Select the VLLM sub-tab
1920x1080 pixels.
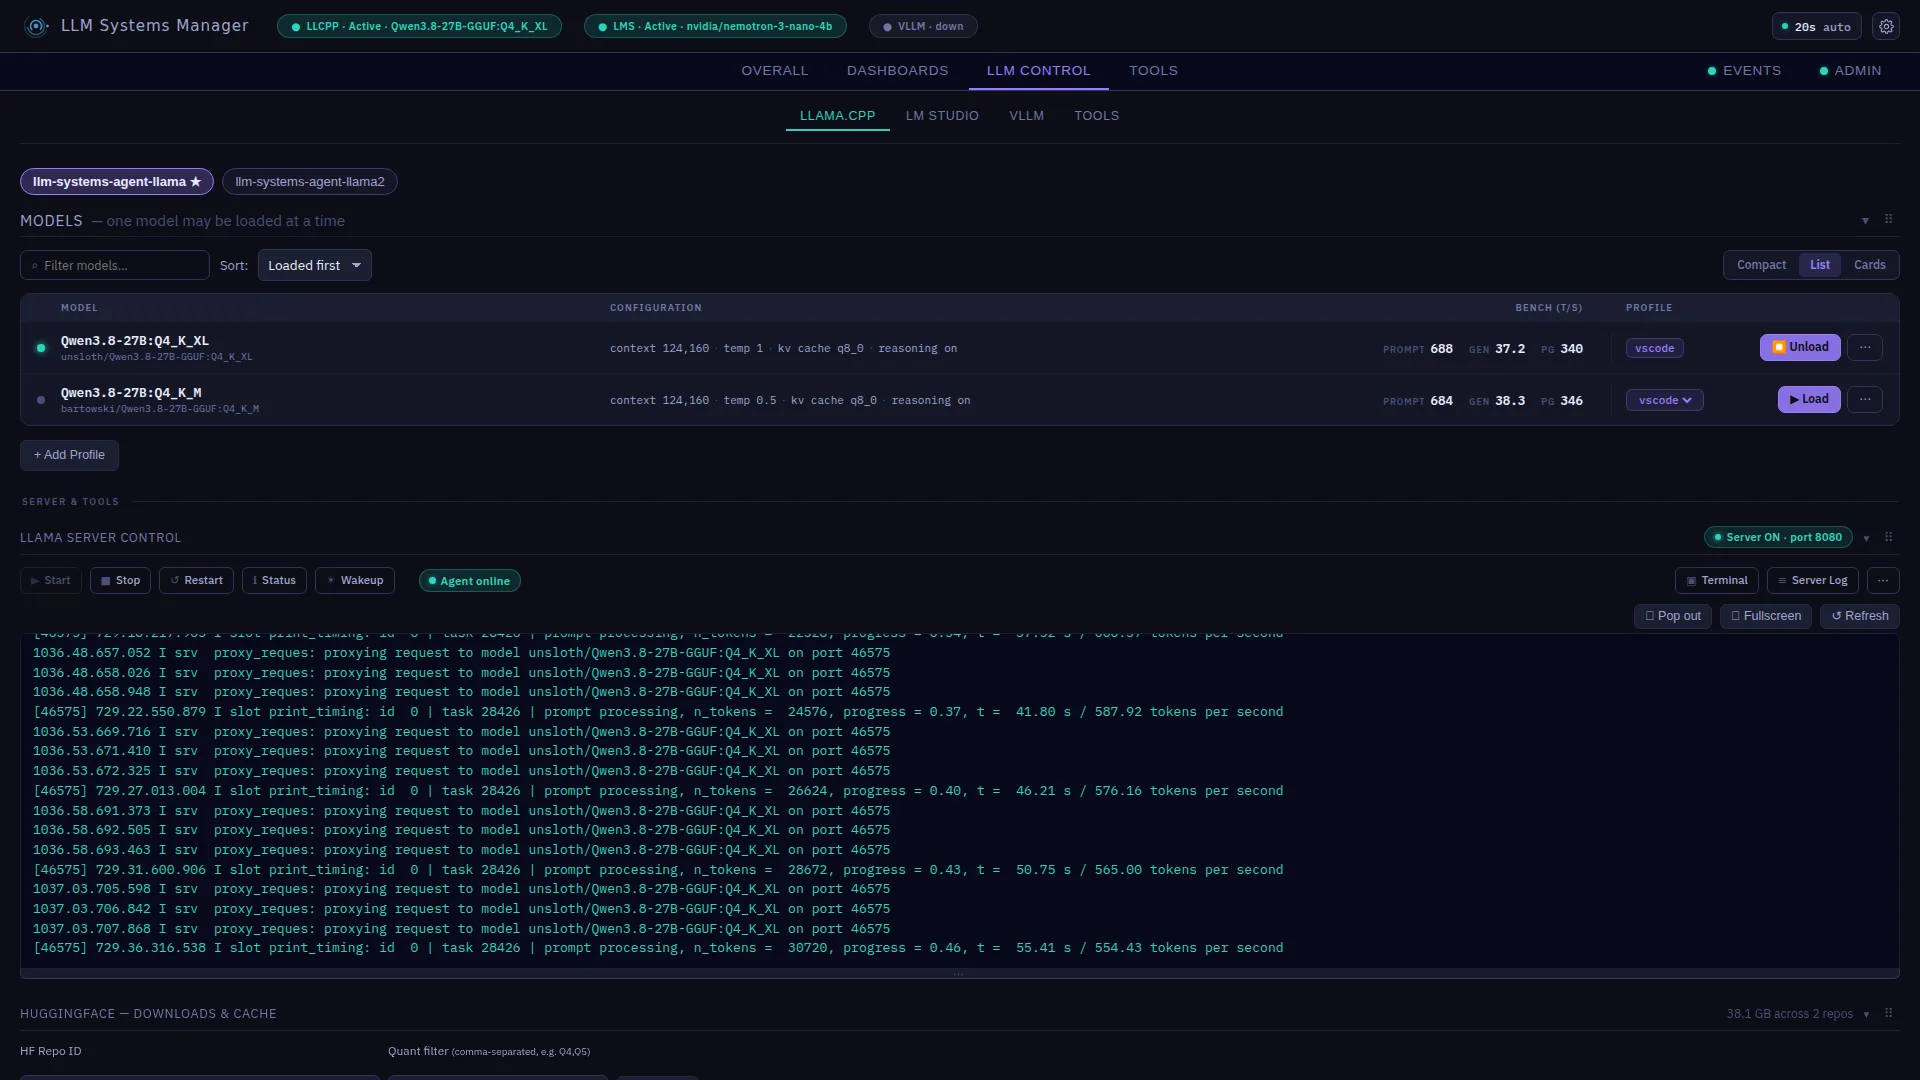[1026, 116]
